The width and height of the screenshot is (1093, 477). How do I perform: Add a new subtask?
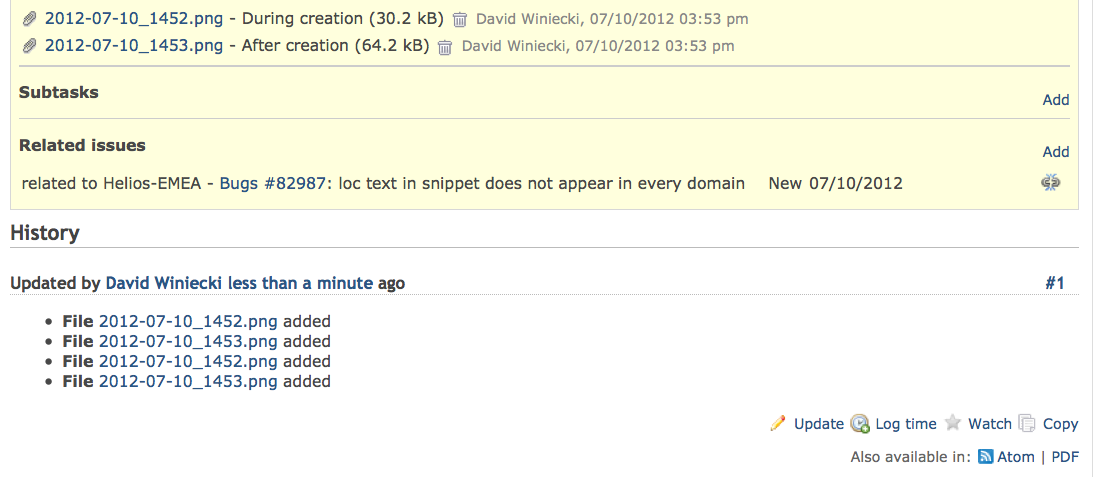click(1055, 100)
